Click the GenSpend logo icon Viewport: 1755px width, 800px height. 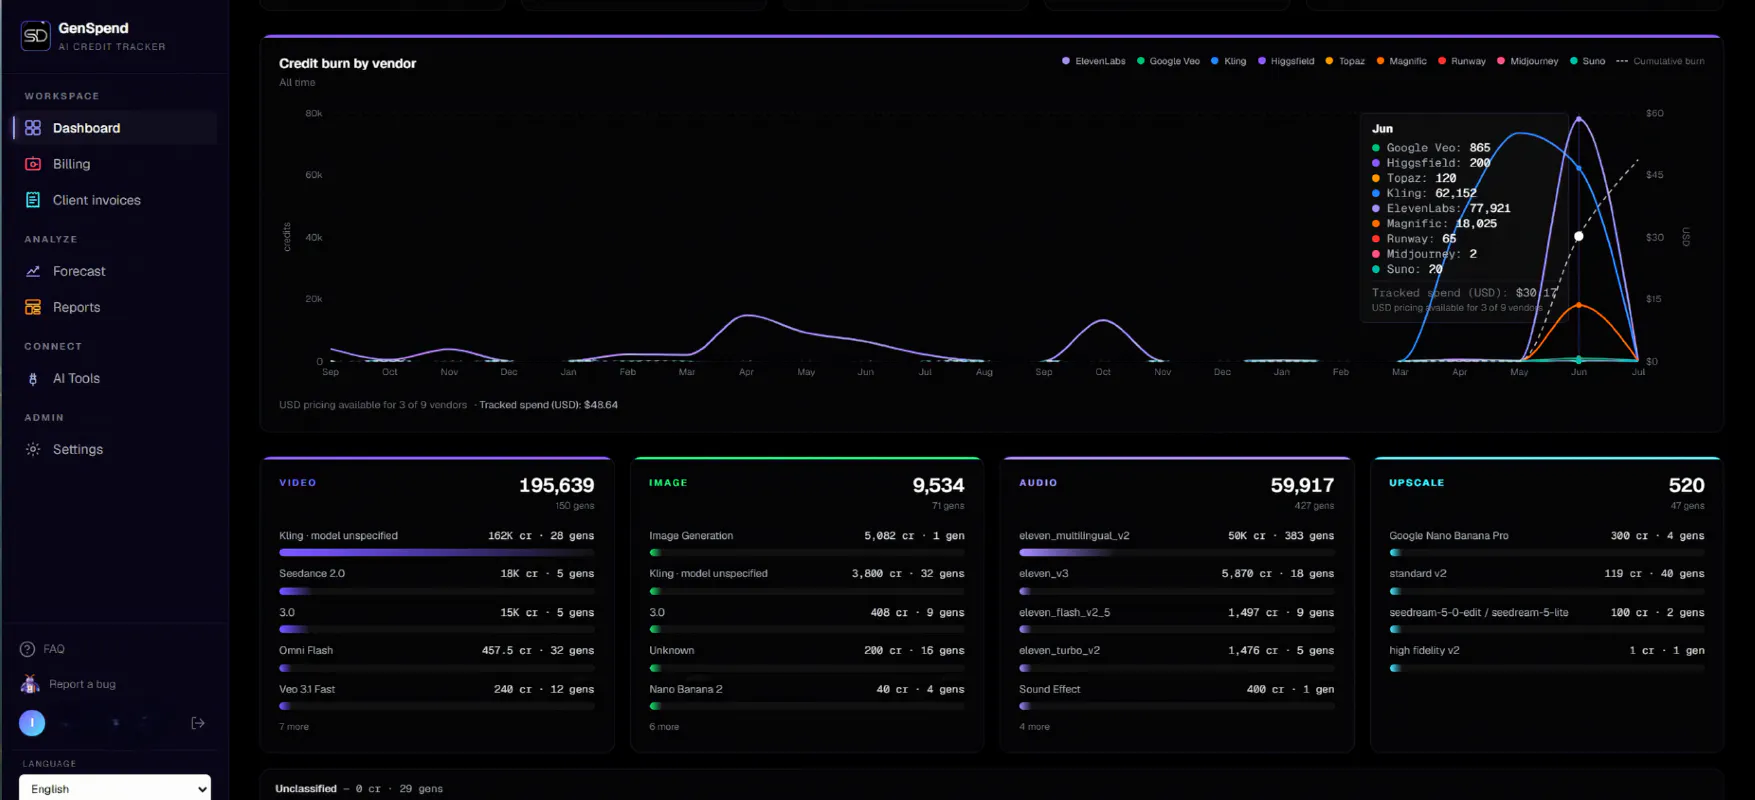[36, 36]
